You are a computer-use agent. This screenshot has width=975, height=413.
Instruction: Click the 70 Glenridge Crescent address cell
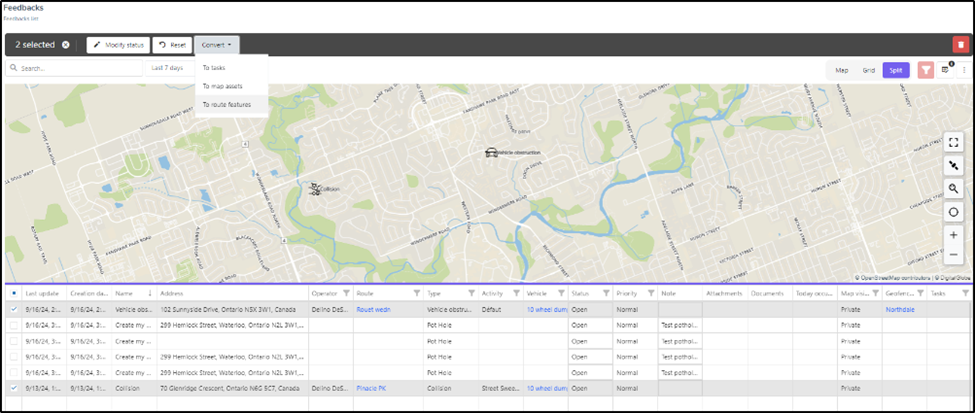[233, 388]
